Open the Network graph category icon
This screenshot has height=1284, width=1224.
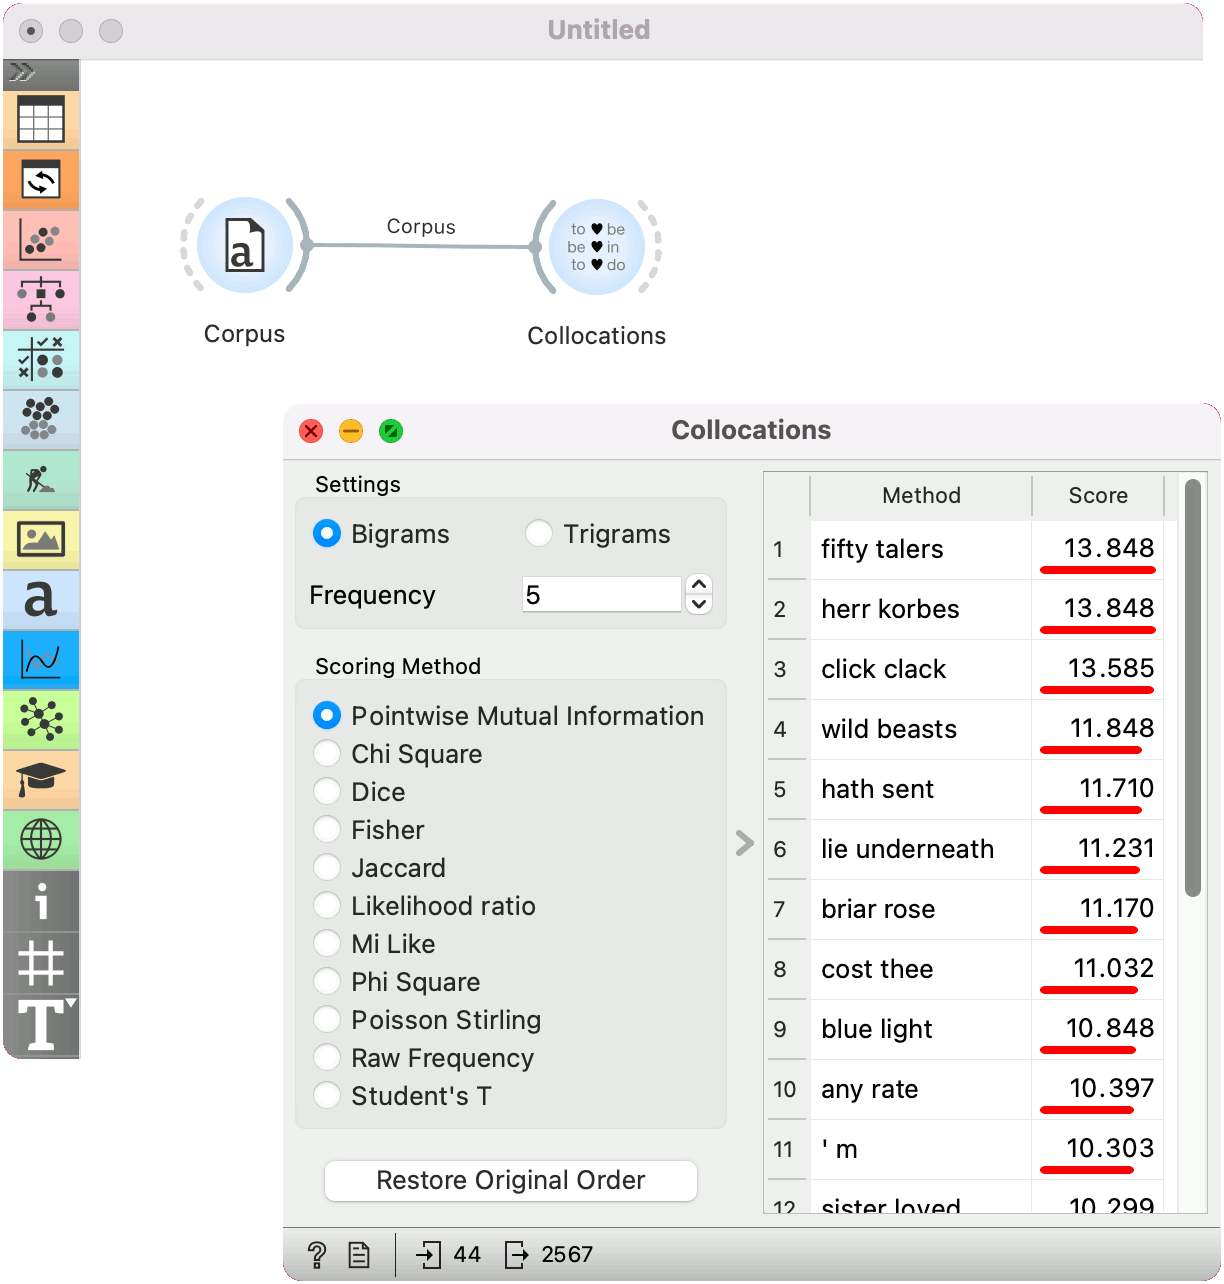coord(41,720)
